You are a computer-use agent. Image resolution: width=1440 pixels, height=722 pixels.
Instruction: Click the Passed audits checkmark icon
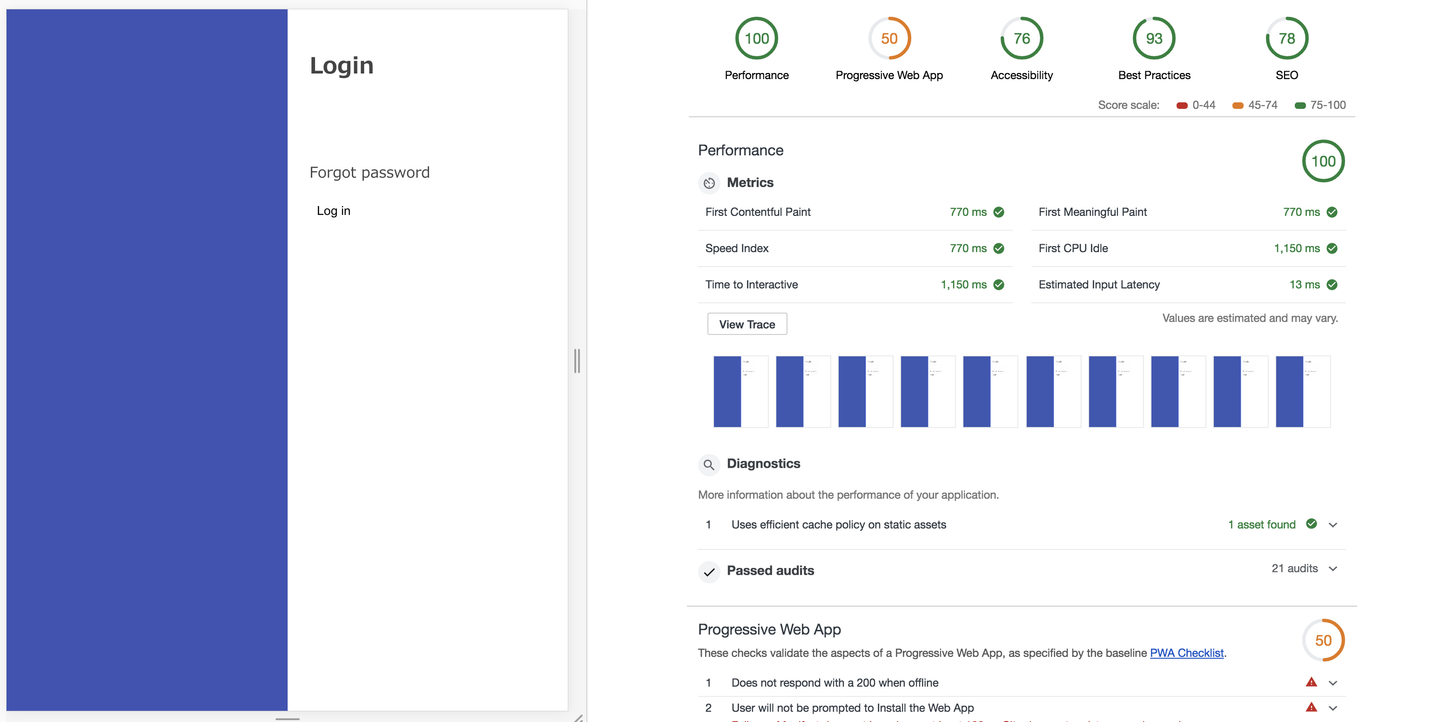709,572
